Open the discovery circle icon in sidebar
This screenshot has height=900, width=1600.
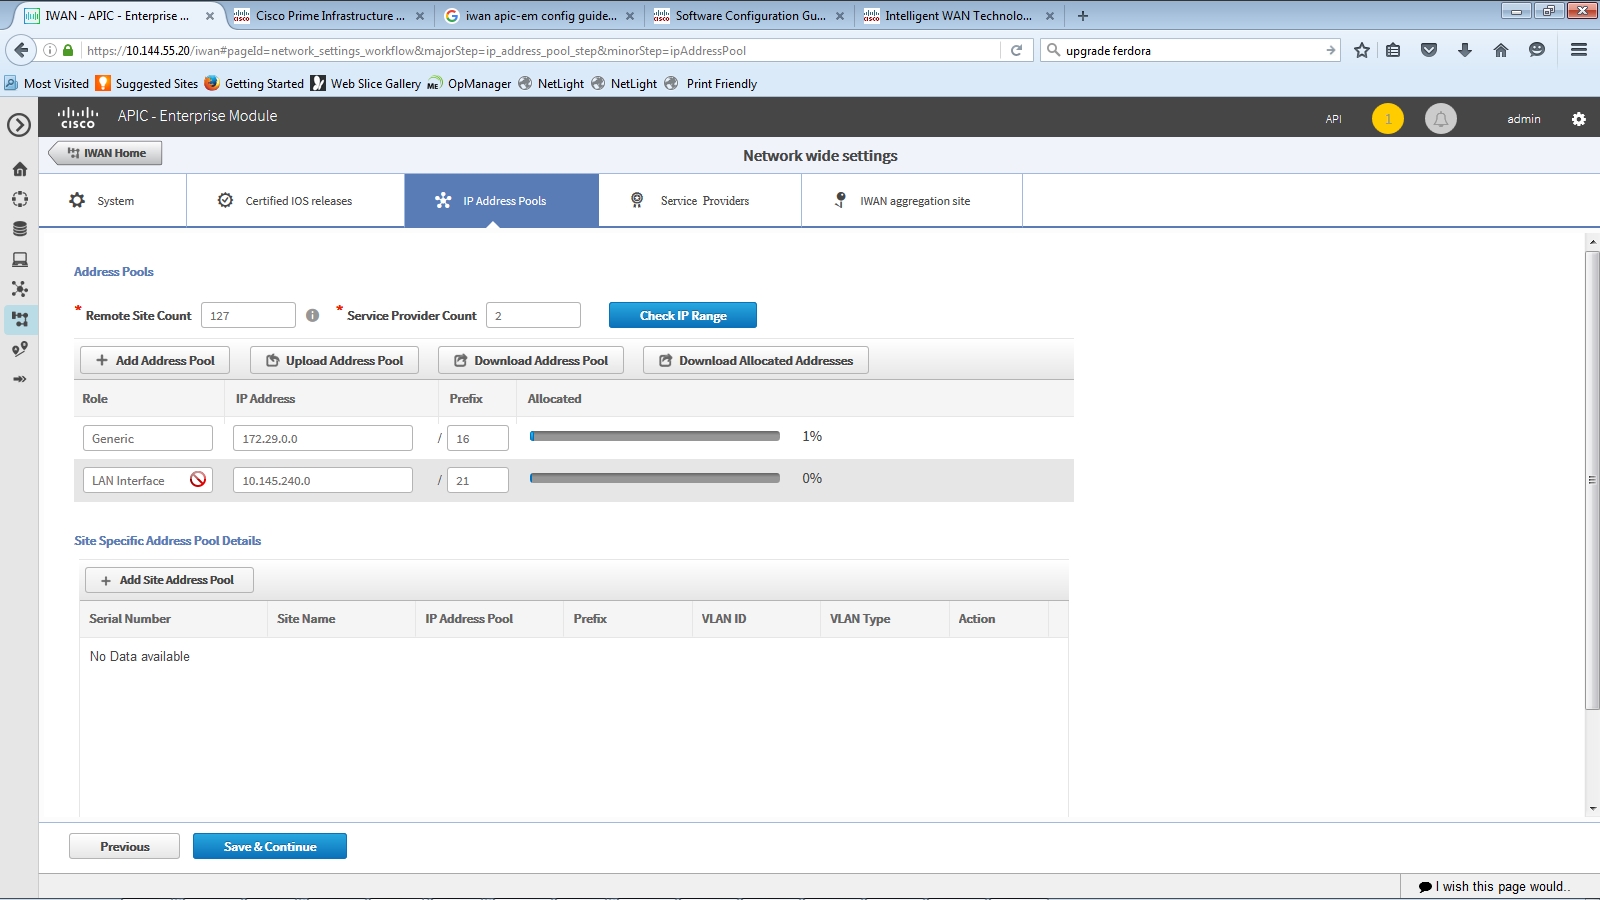[x=19, y=199]
